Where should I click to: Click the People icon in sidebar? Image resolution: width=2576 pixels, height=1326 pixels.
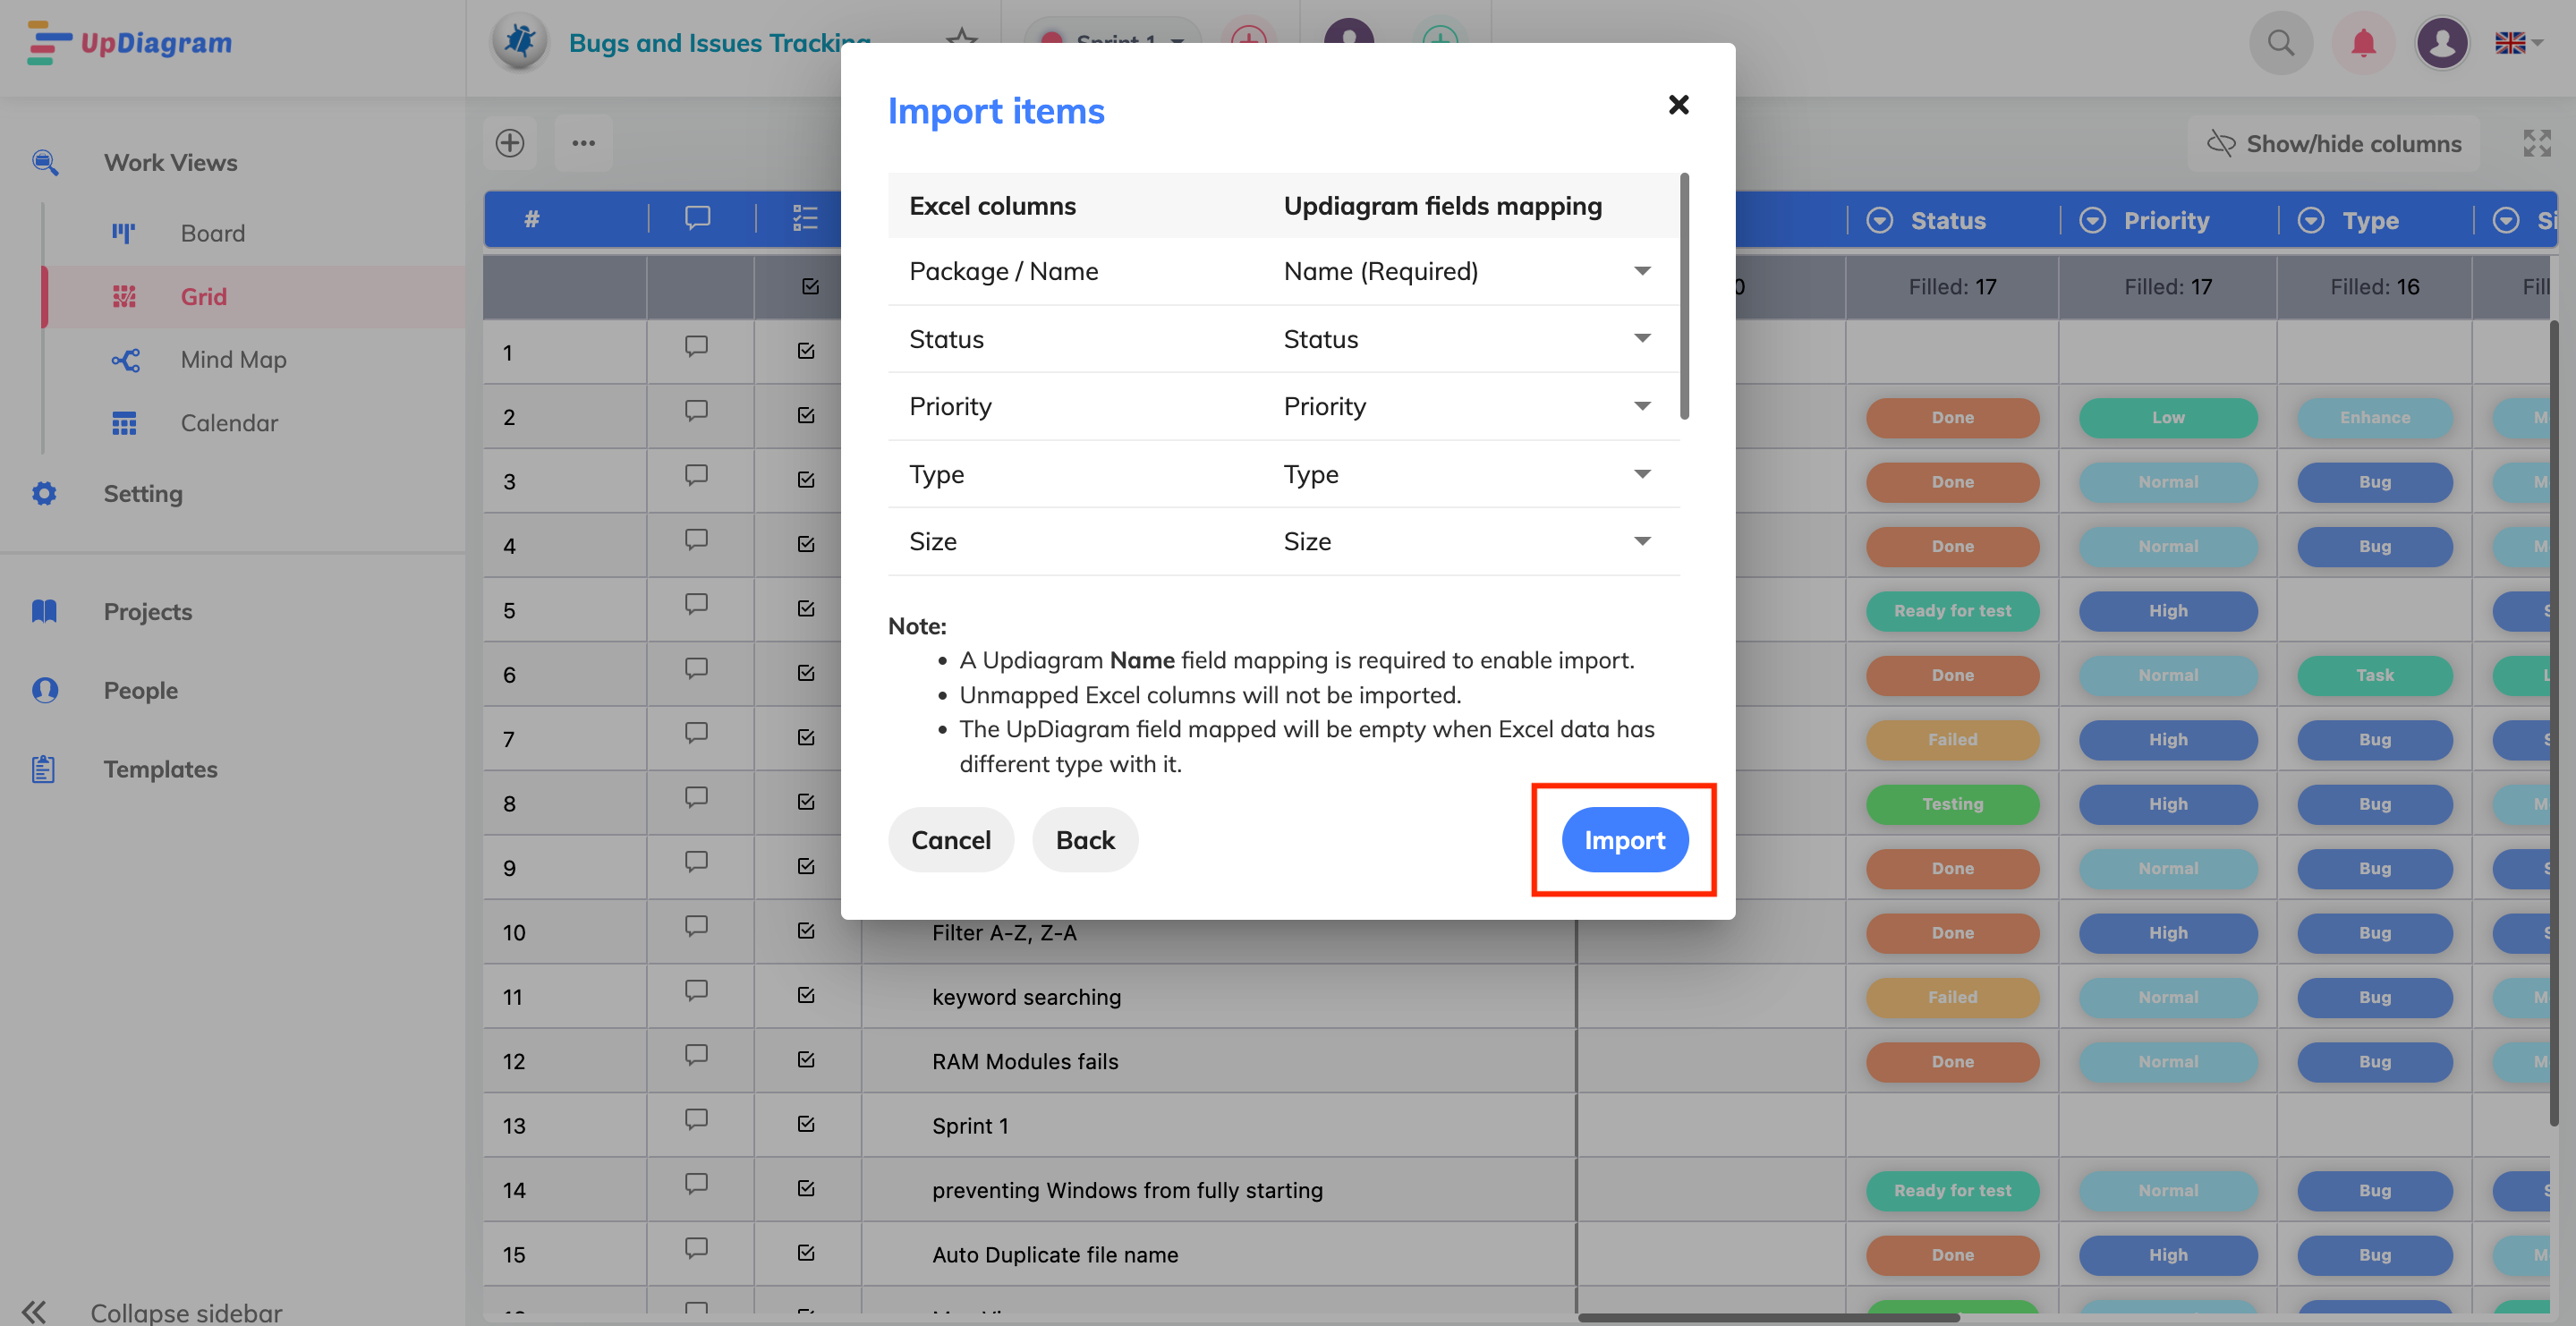tap(45, 690)
